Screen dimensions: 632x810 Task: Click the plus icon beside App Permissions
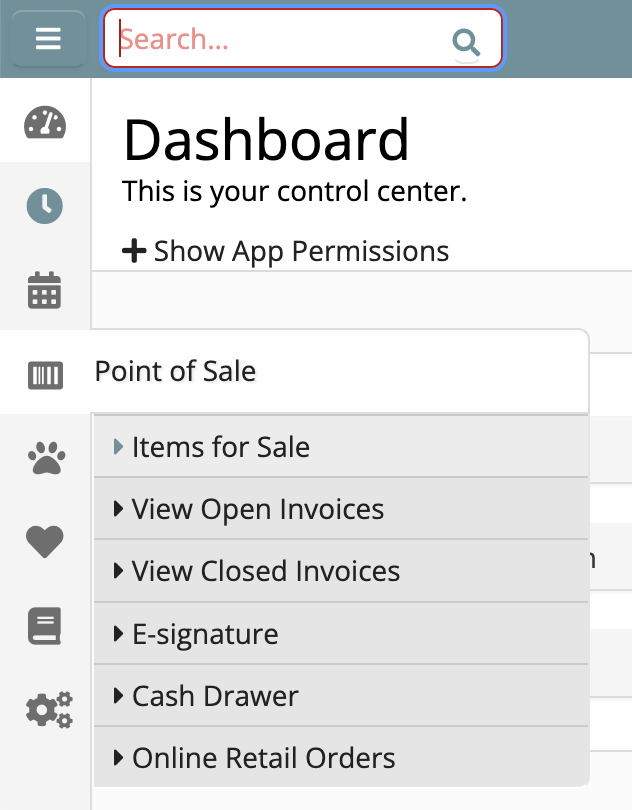tap(134, 251)
